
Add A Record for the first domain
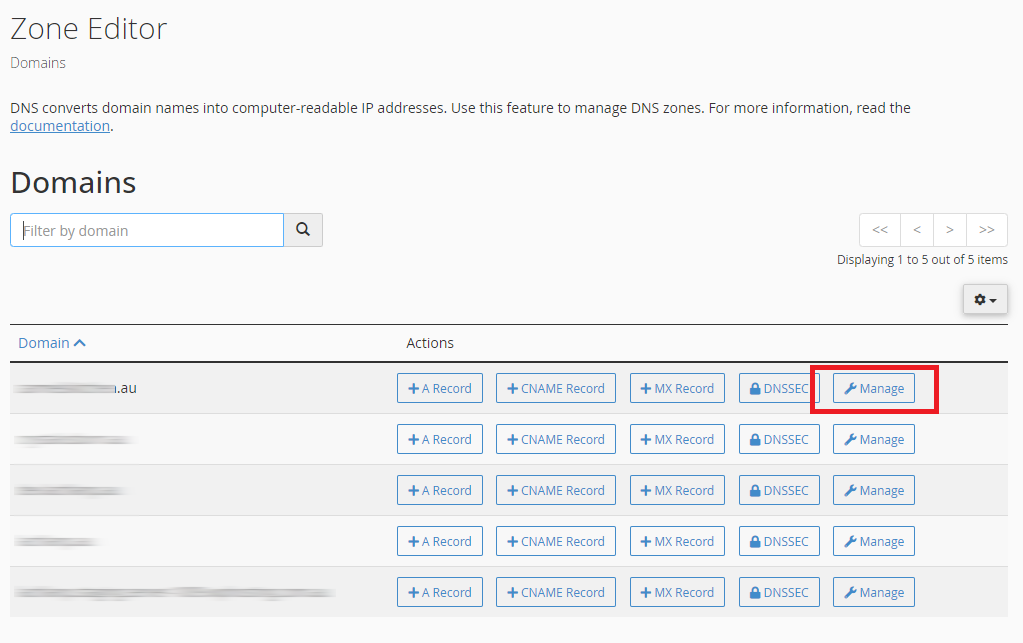tap(440, 389)
